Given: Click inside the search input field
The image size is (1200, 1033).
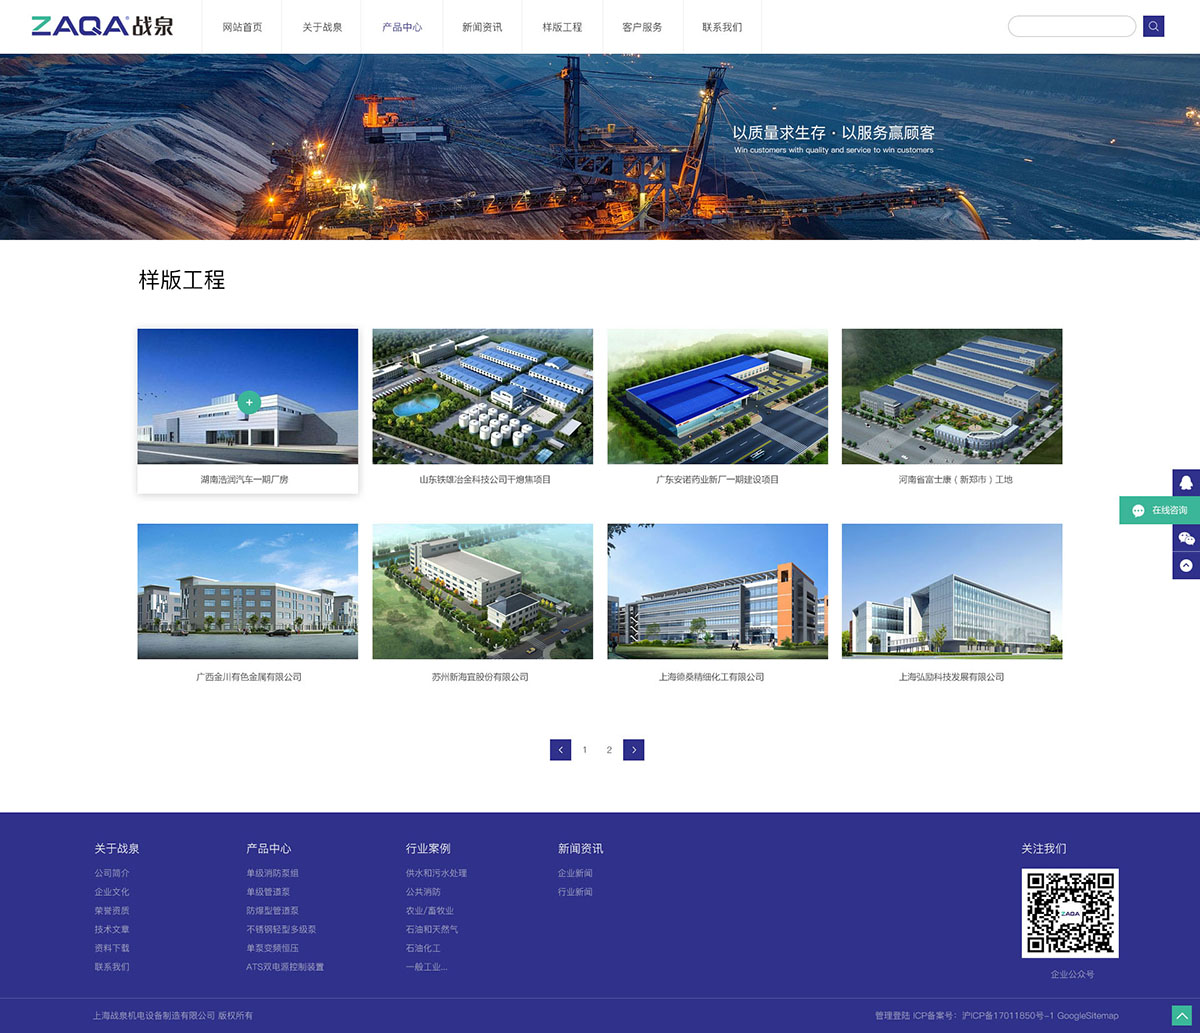Looking at the screenshot, I should [x=1071, y=27].
